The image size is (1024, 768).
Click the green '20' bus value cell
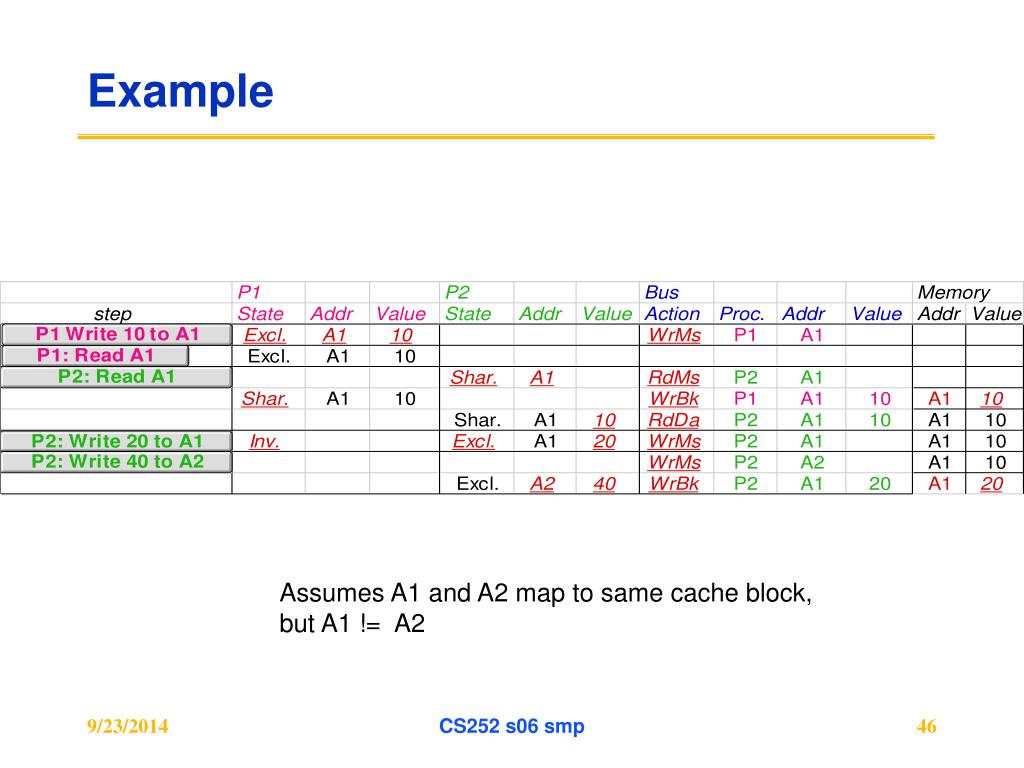click(x=880, y=484)
